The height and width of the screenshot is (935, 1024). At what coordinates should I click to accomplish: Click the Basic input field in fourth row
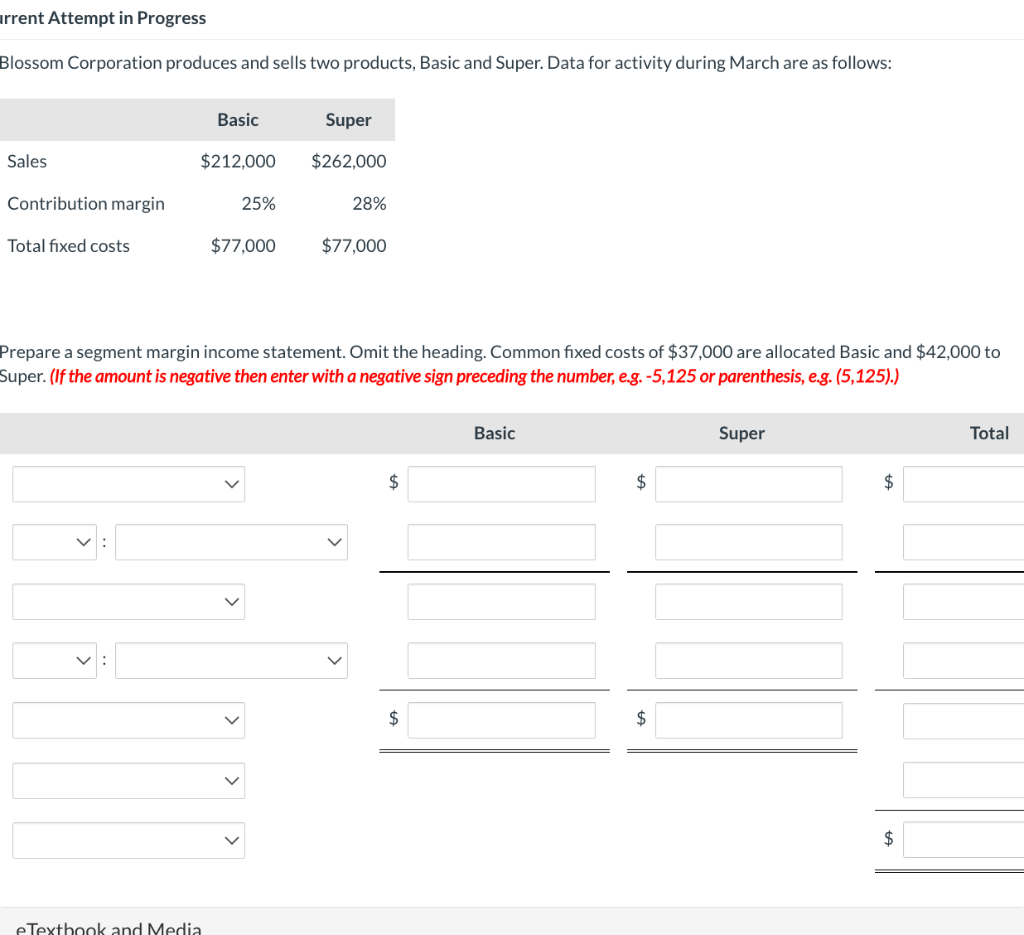502,660
